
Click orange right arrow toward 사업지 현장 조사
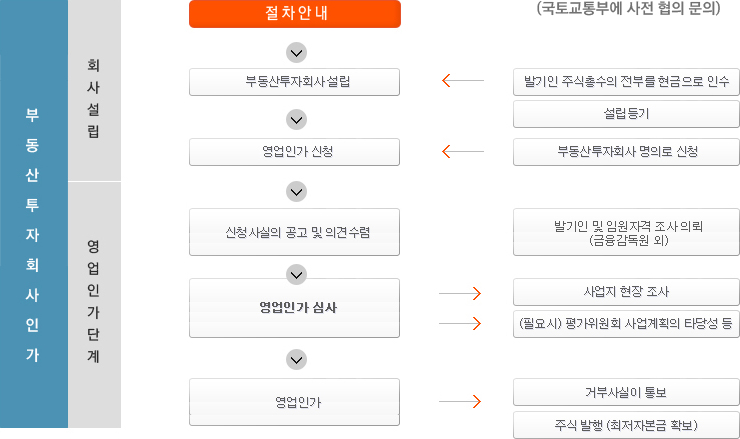click(x=460, y=293)
